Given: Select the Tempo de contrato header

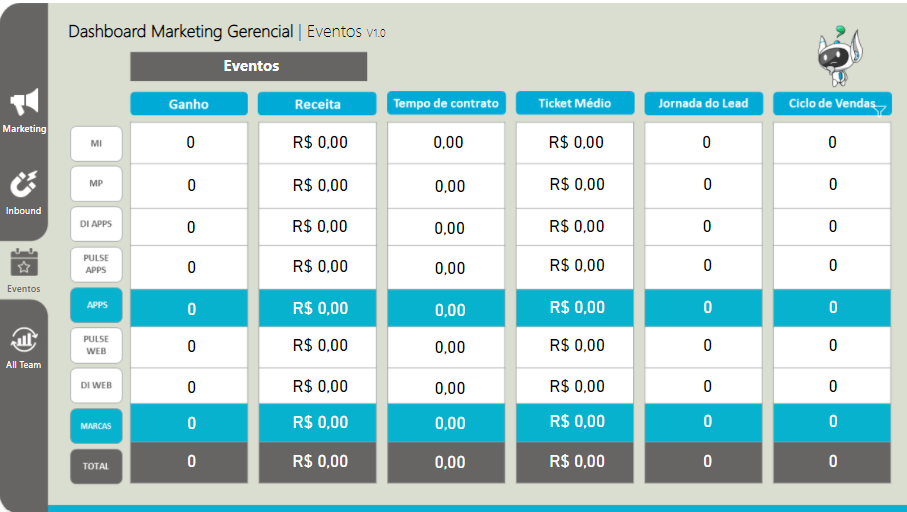Looking at the screenshot, I should [446, 103].
